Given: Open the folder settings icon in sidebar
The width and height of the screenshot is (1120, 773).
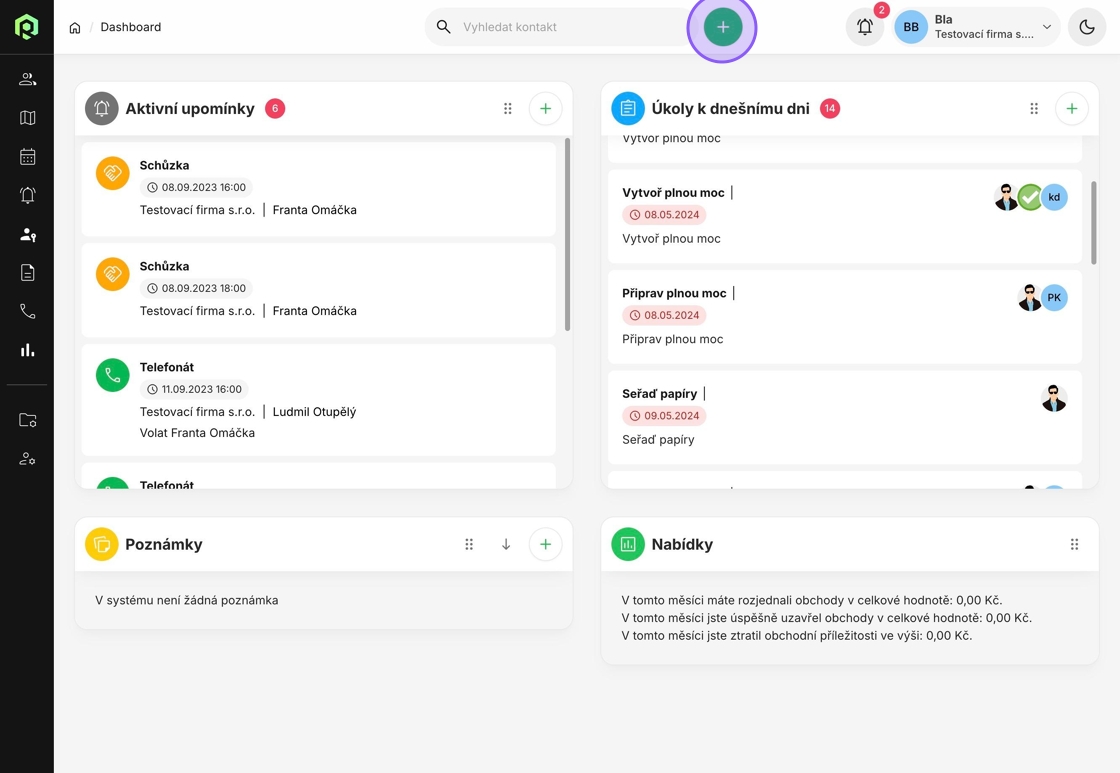Looking at the screenshot, I should click(27, 420).
